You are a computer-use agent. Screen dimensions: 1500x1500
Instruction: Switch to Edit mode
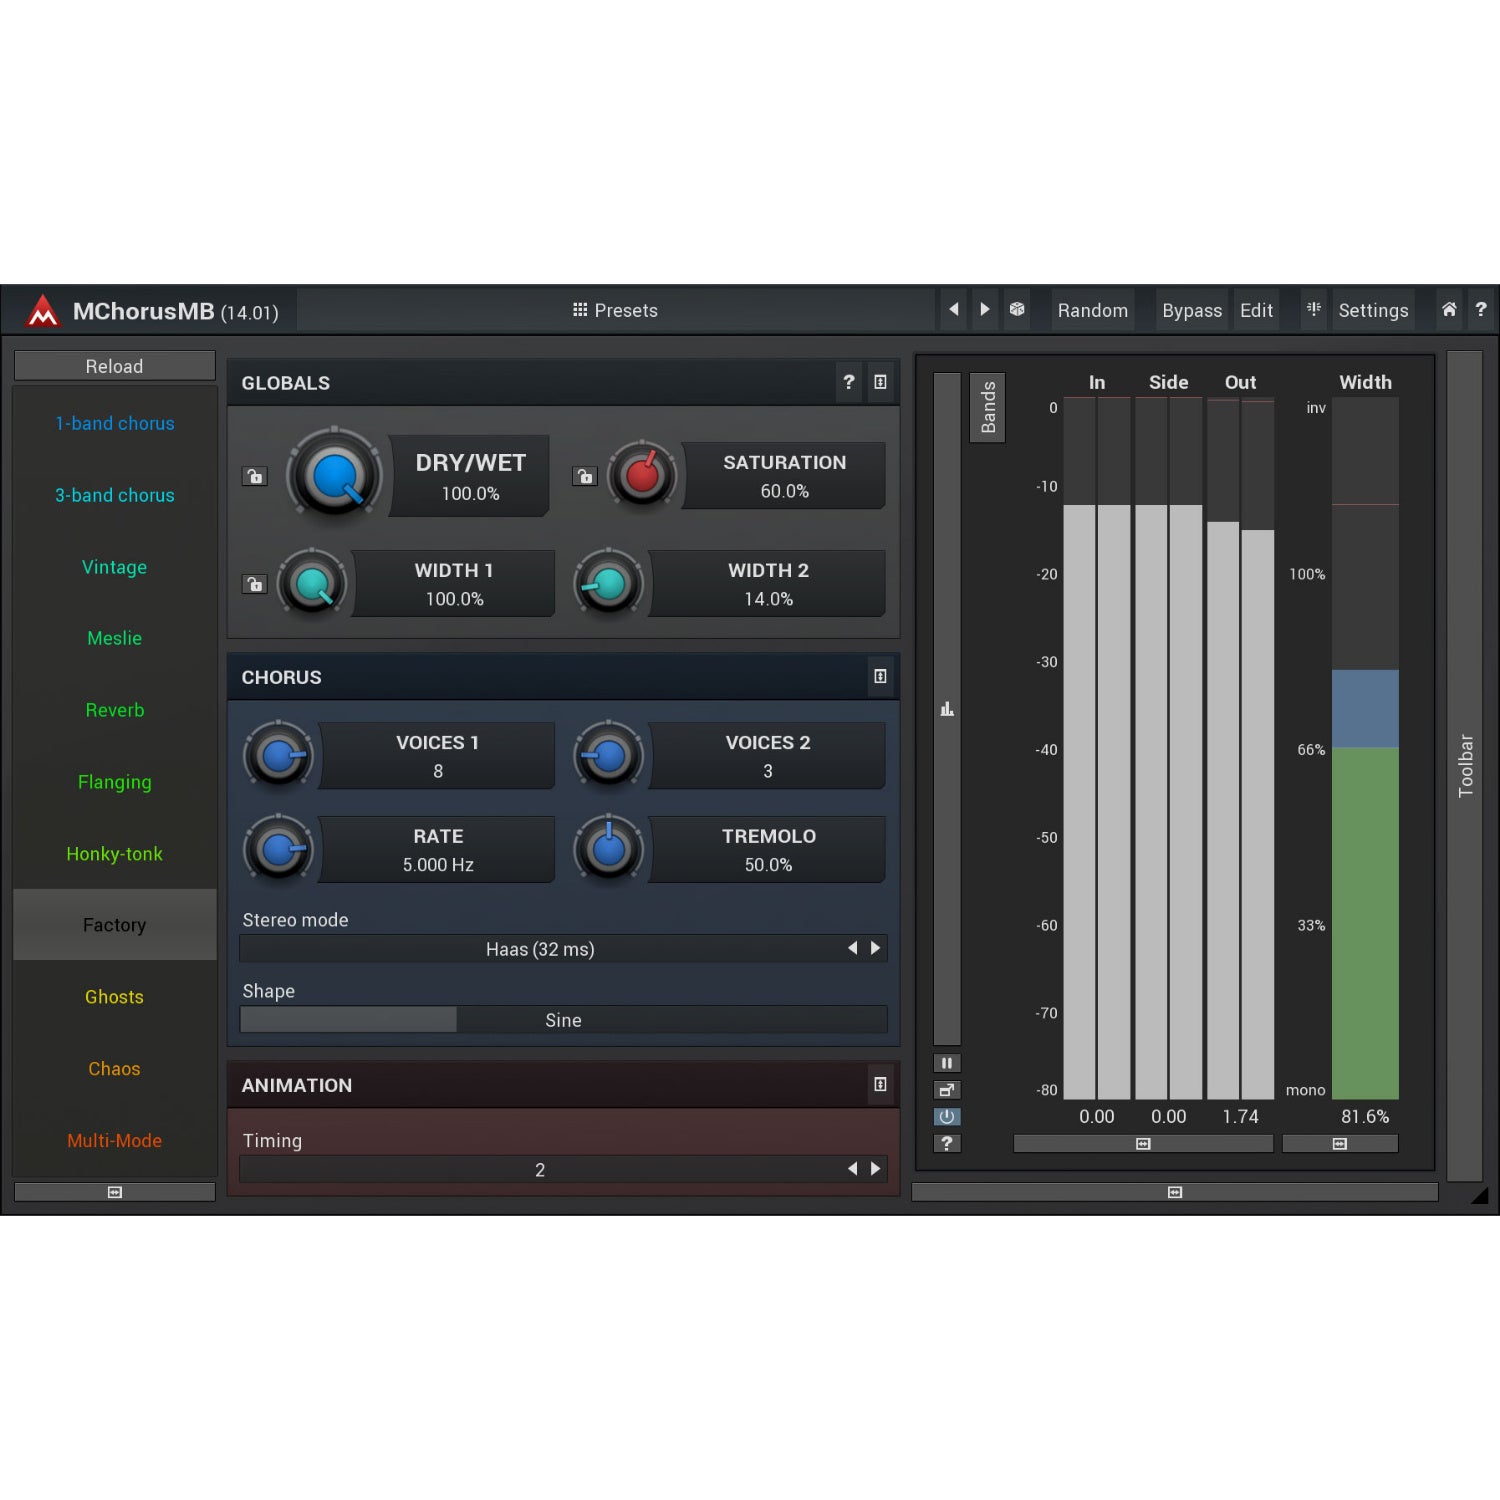click(1256, 310)
